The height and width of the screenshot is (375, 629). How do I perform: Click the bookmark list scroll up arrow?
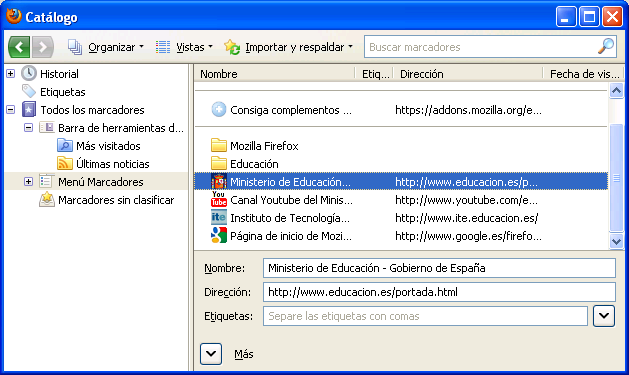[x=616, y=91]
